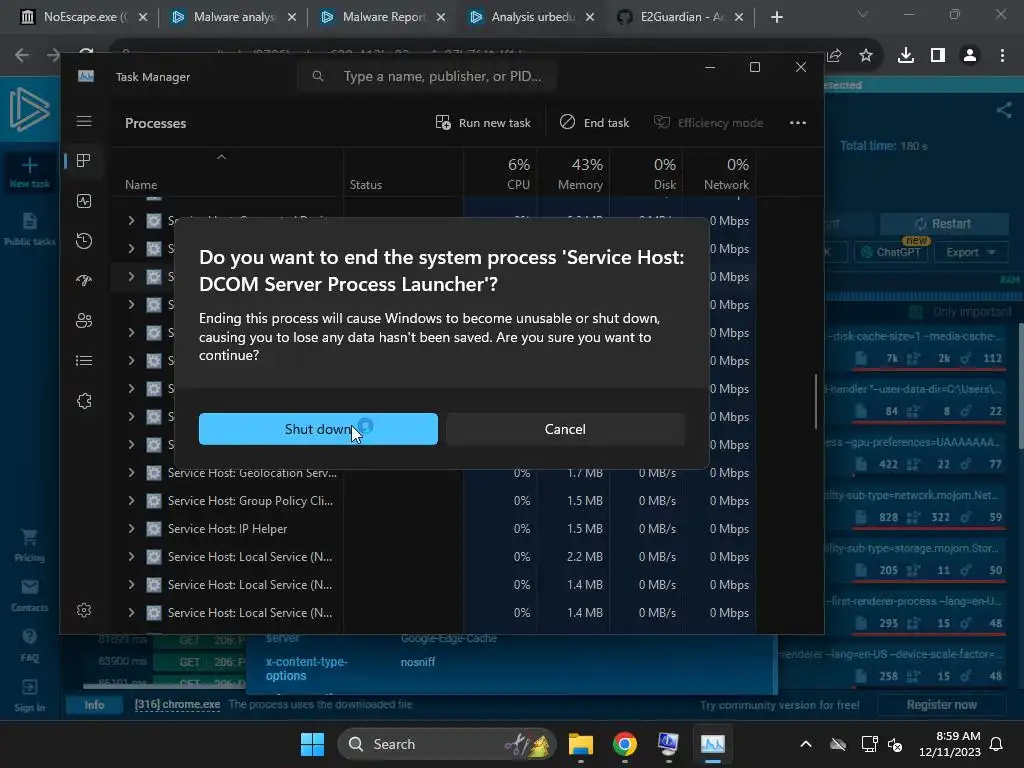Show hidden system tray icons
This screenshot has height=768, width=1024.
(806, 744)
